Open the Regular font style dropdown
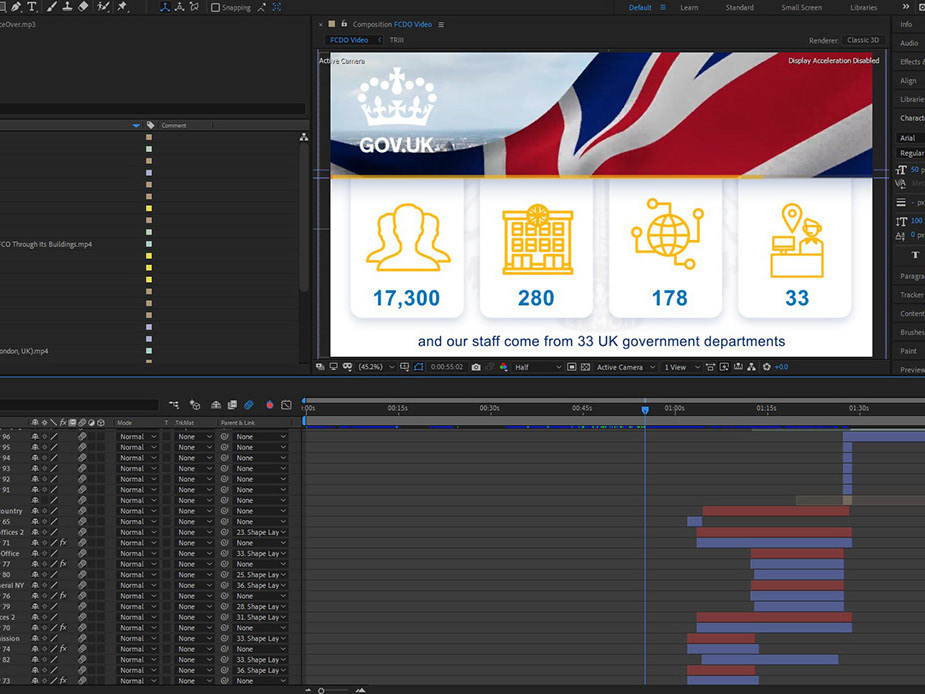Image resolution: width=925 pixels, height=694 pixels. pos(910,153)
